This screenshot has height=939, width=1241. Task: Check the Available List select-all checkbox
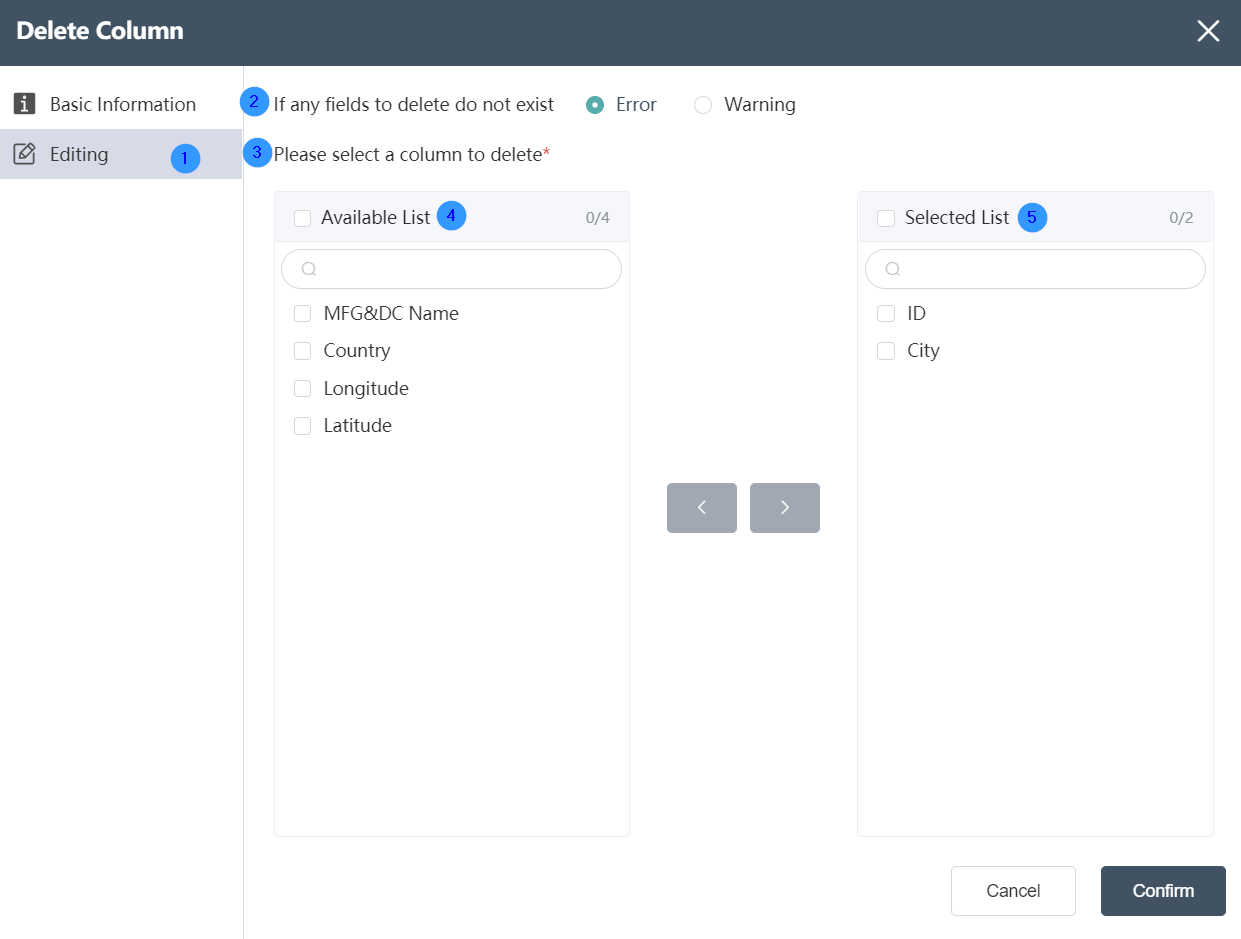pyautogui.click(x=303, y=218)
